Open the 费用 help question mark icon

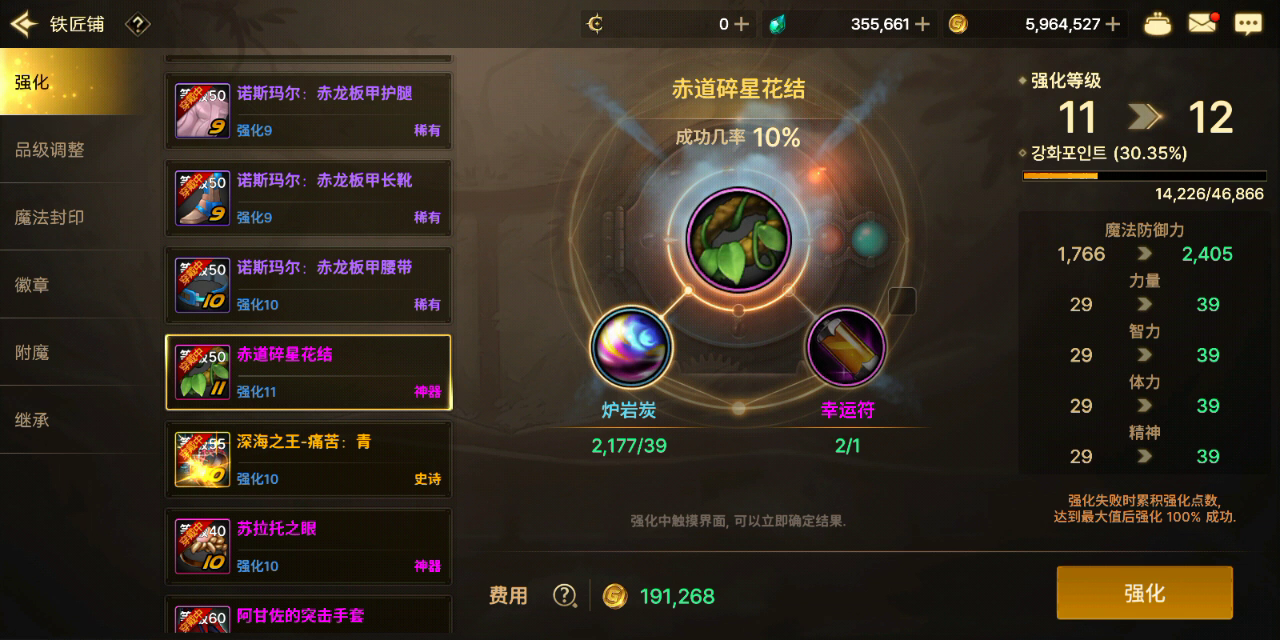point(565,596)
